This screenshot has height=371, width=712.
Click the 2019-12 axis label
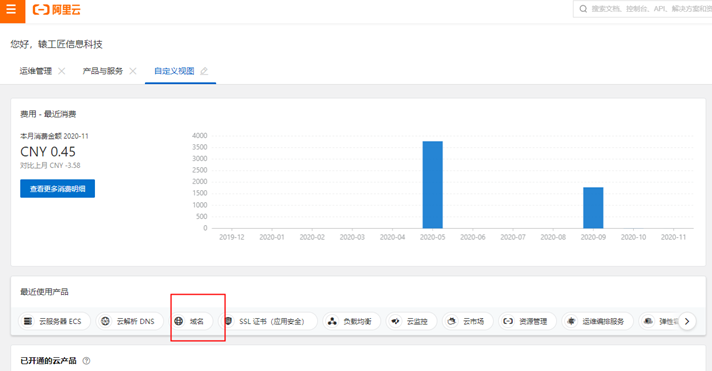tap(232, 237)
